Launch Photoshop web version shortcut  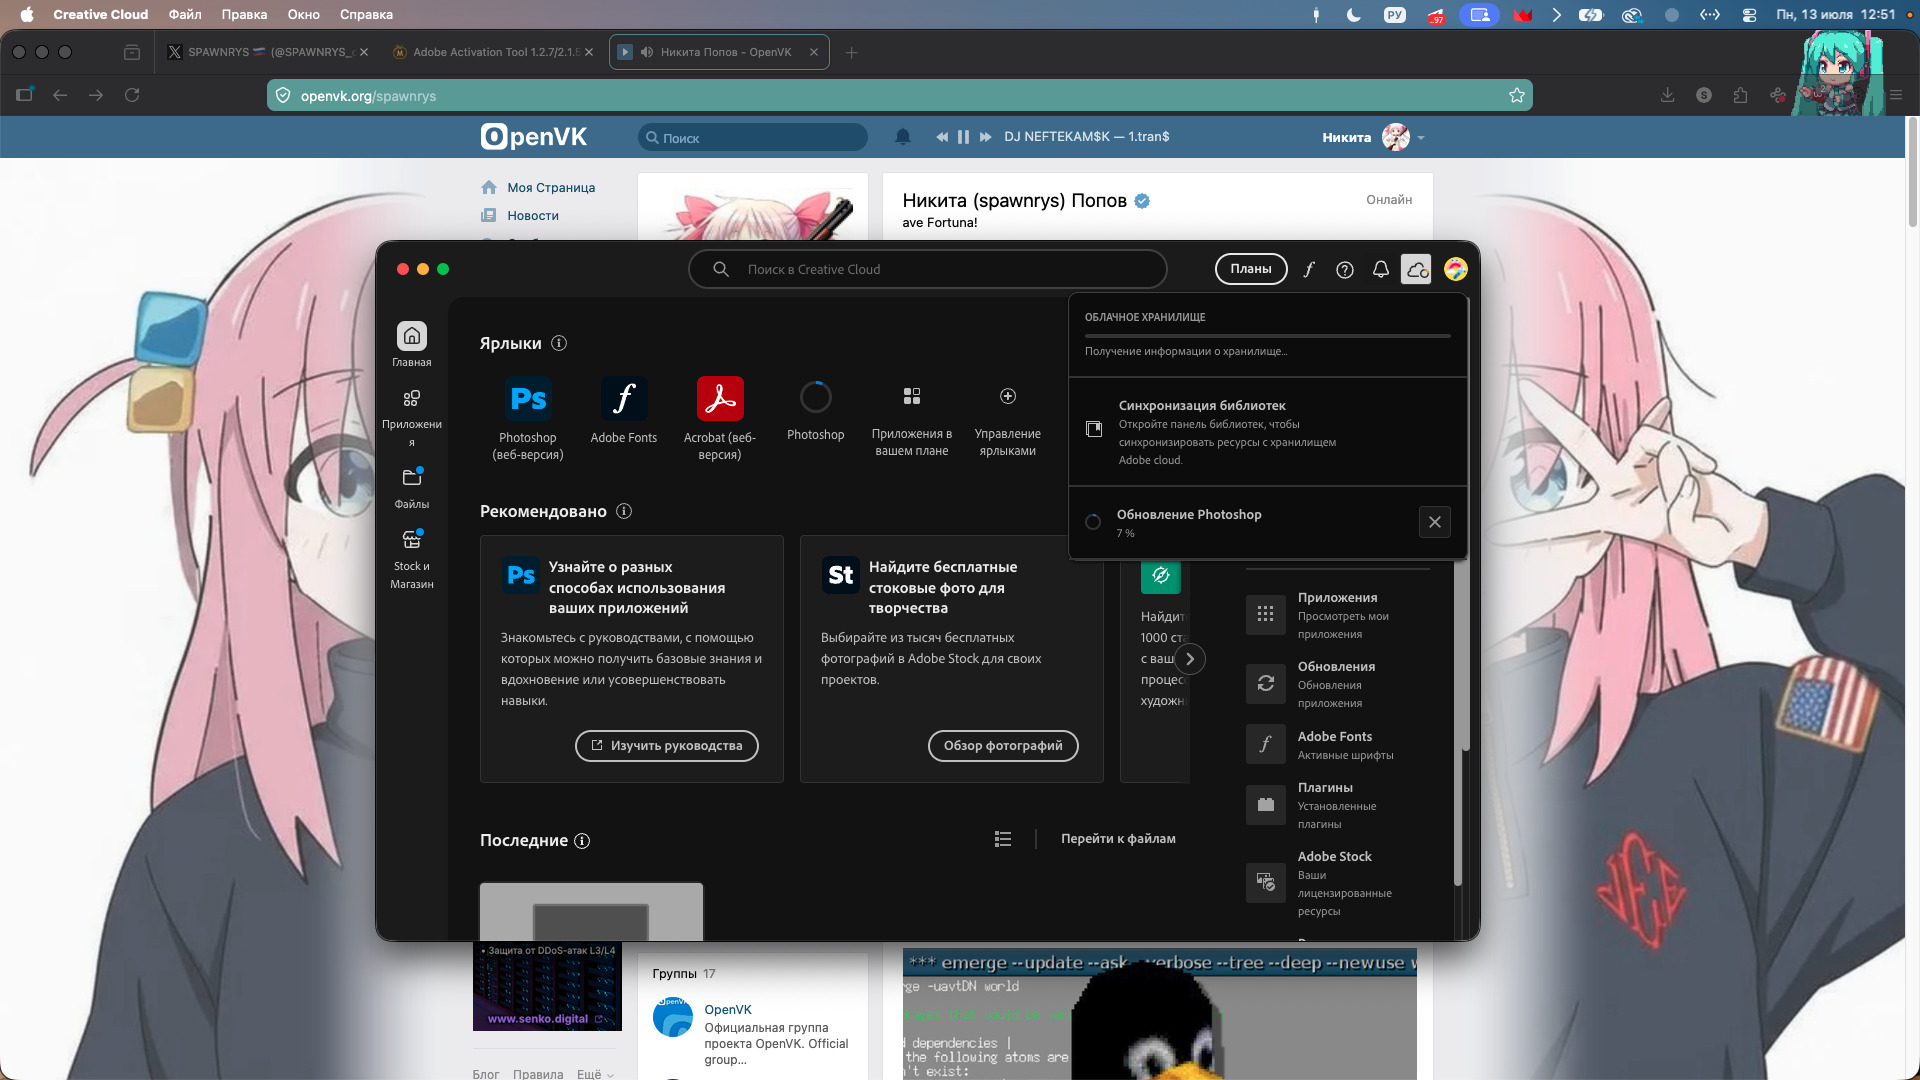(528, 419)
